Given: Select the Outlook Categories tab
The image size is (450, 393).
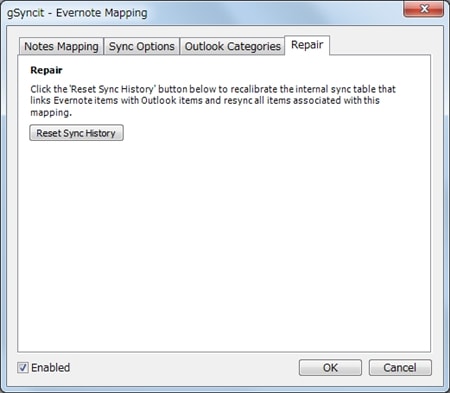Looking at the screenshot, I should [232, 46].
